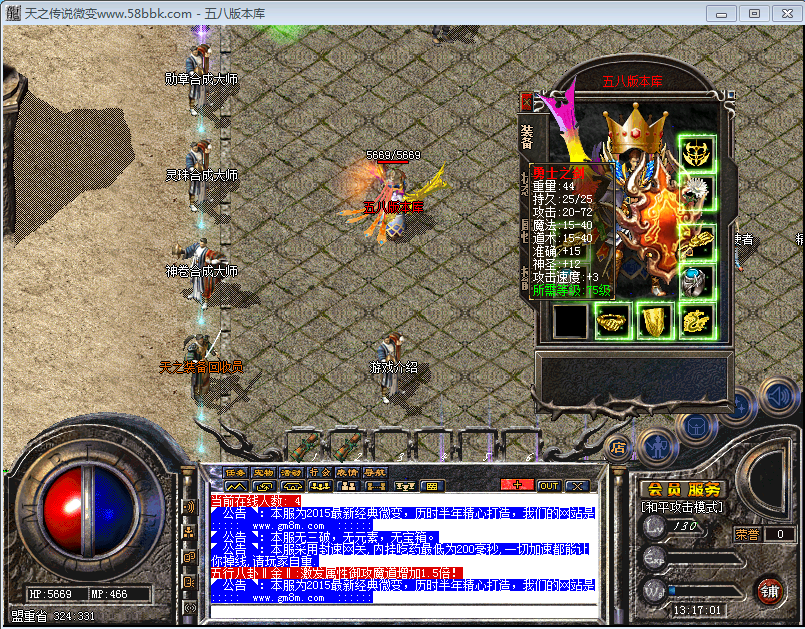Select the 装备 side tab in character panel
805x629 pixels.
[527, 137]
